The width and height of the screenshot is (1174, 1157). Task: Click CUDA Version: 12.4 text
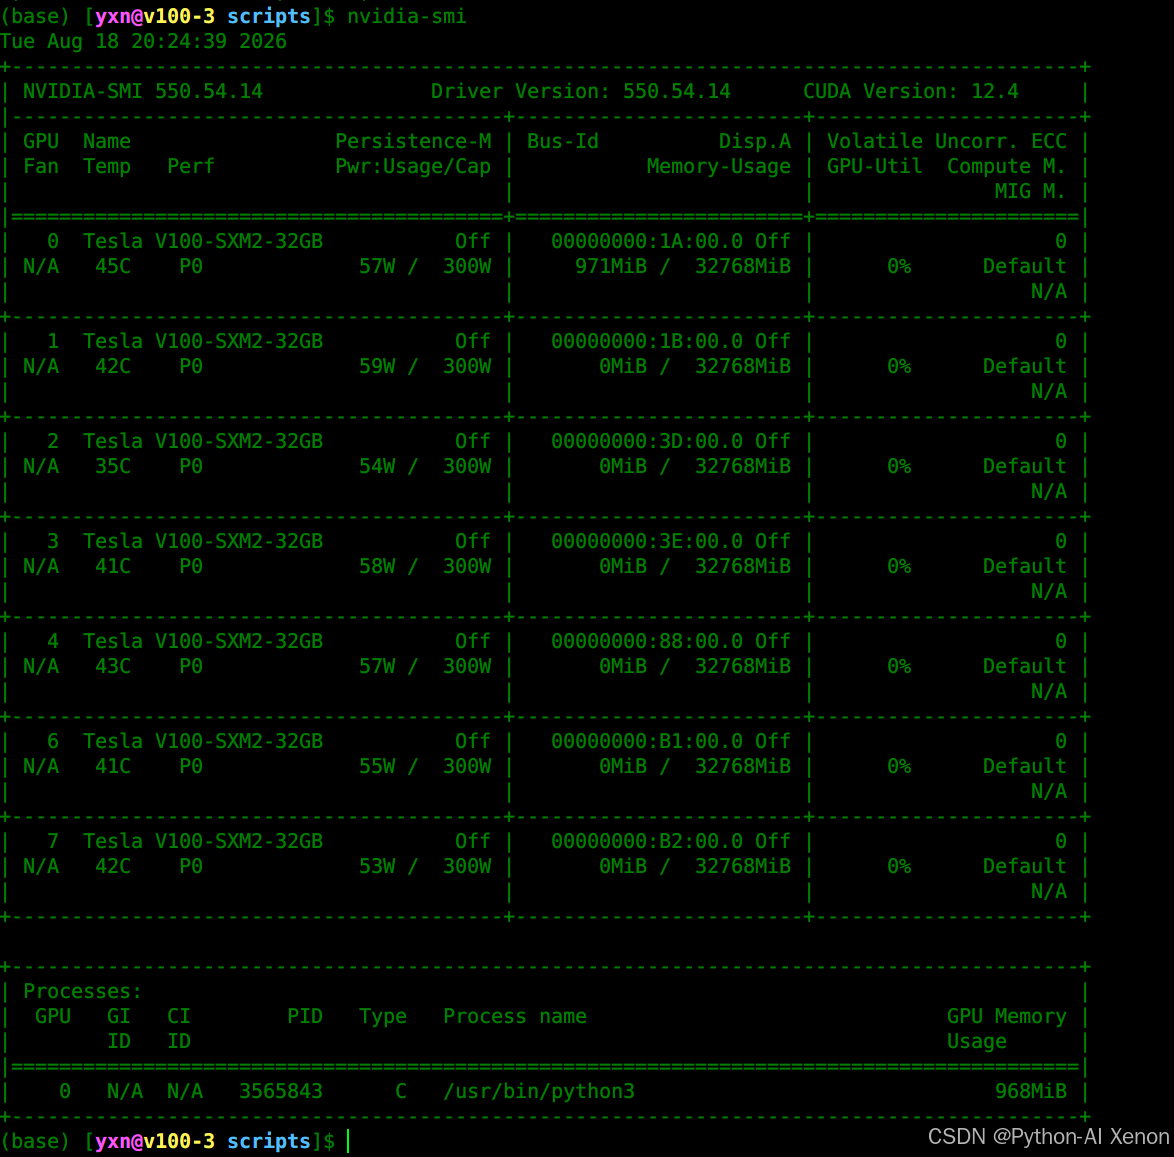pos(910,91)
